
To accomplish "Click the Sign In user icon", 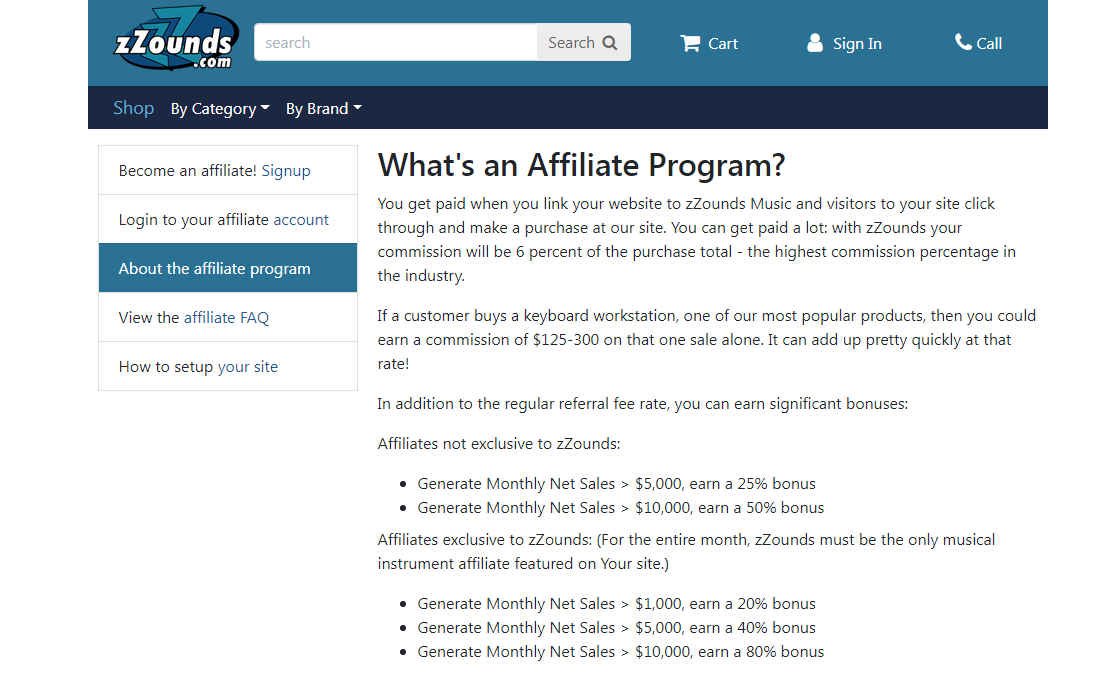I will (x=815, y=43).
